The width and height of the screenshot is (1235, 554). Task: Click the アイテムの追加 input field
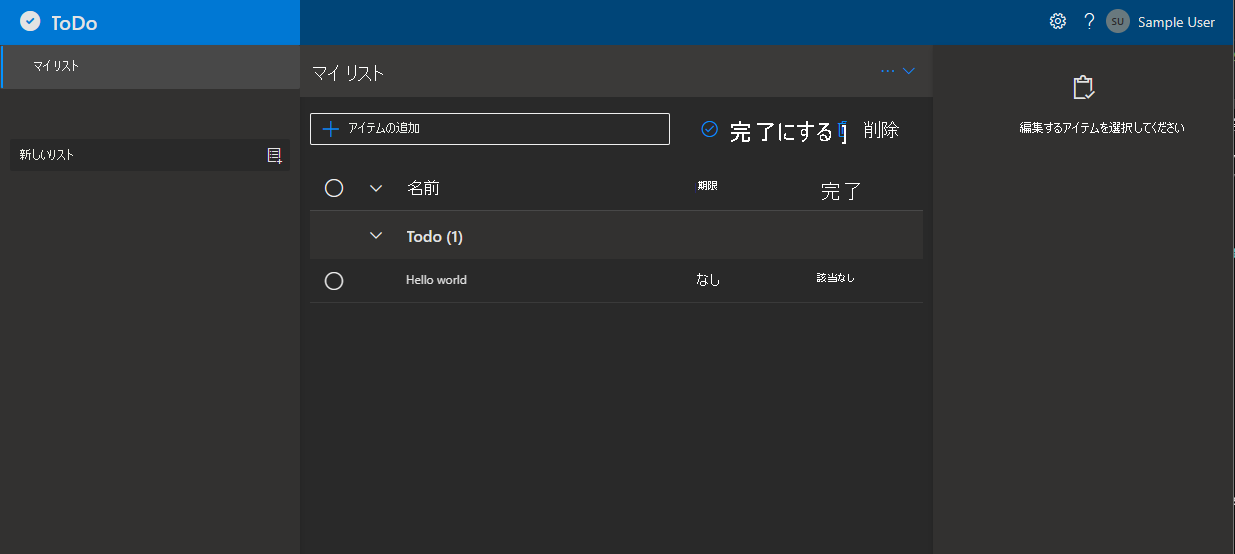(490, 129)
